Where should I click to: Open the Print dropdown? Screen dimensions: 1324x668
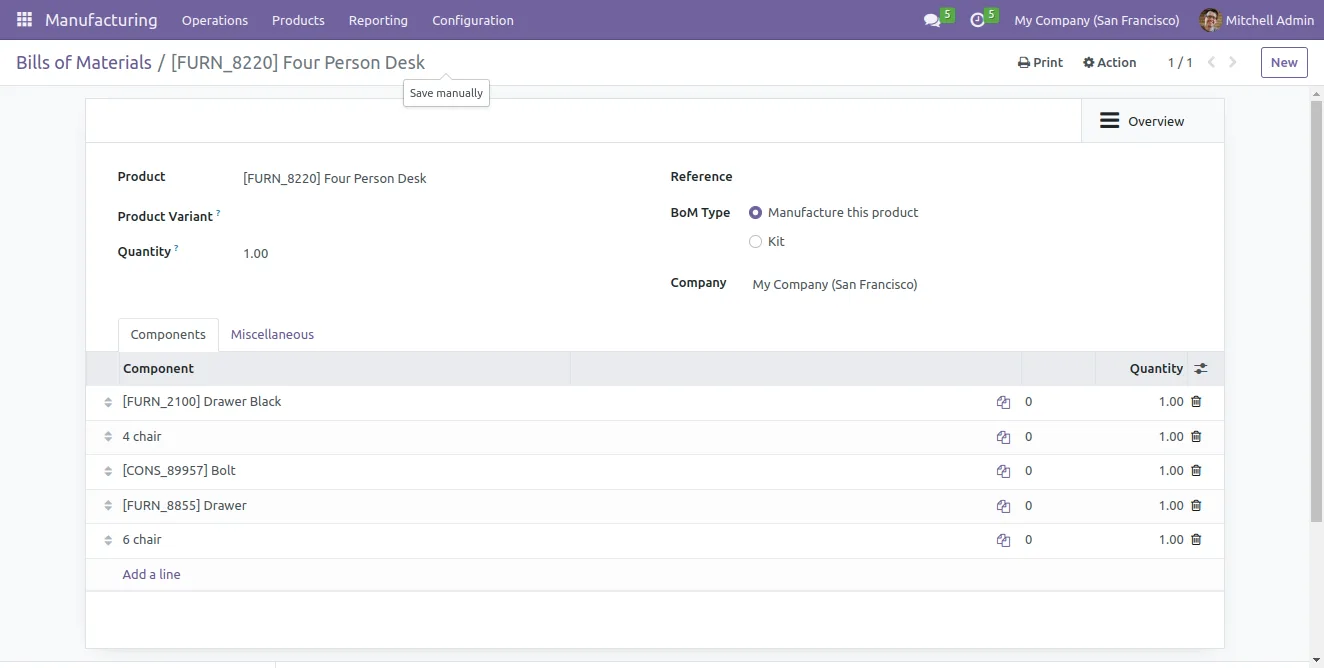coord(1040,62)
